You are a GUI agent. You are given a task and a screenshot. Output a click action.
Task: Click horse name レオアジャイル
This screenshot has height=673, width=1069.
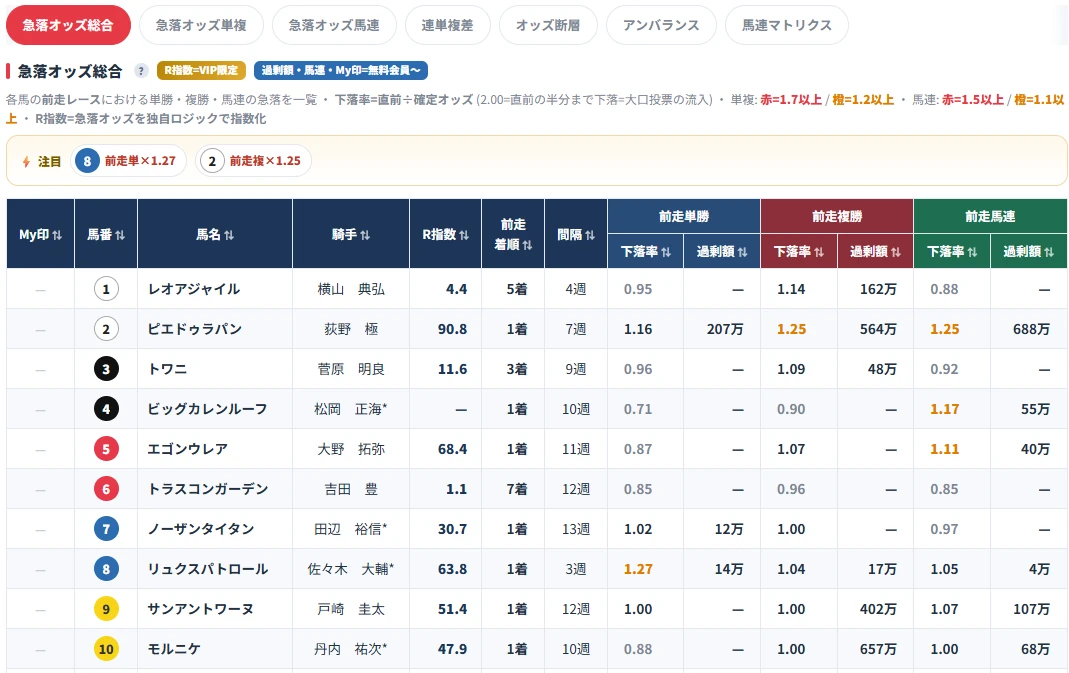point(194,289)
